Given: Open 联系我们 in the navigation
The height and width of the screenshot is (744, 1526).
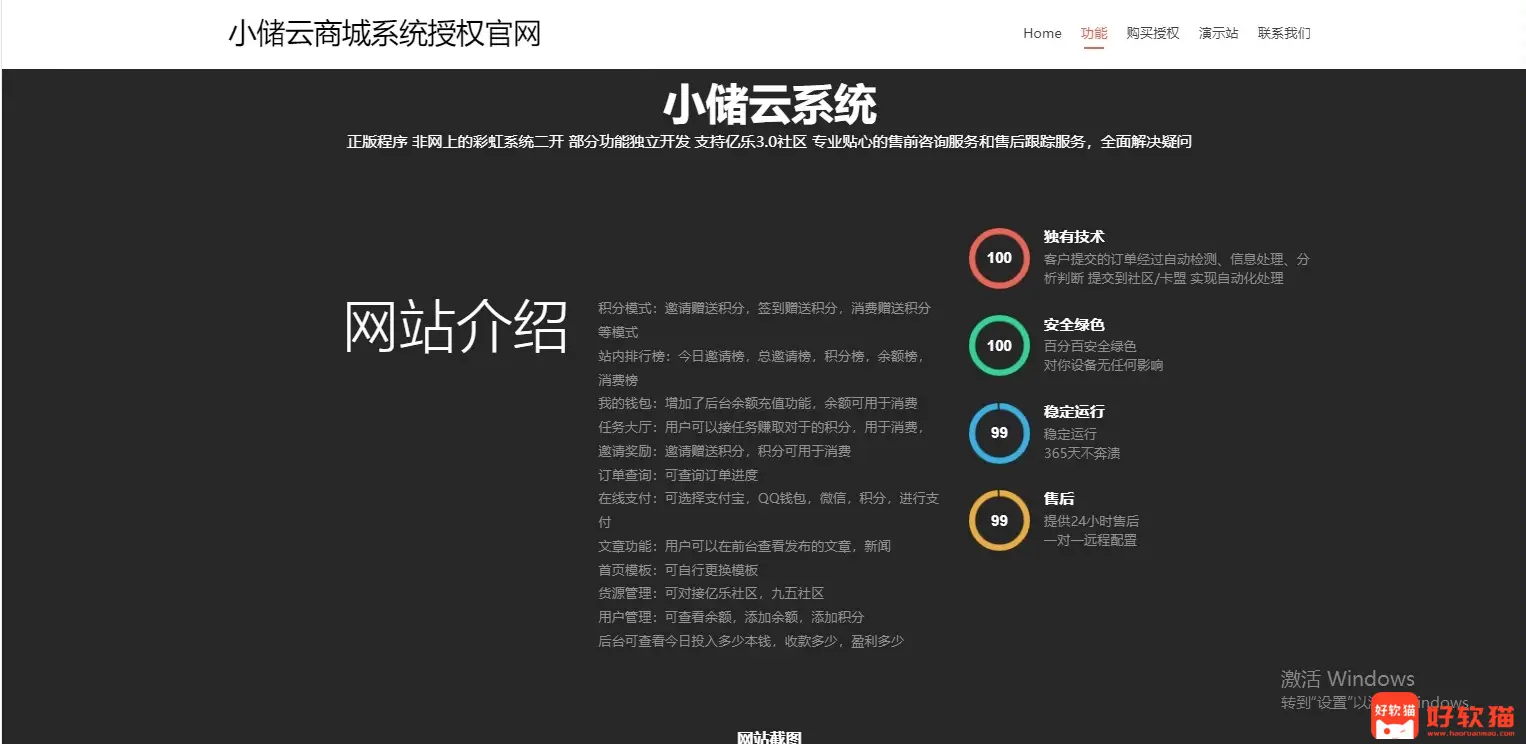Looking at the screenshot, I should point(1284,33).
